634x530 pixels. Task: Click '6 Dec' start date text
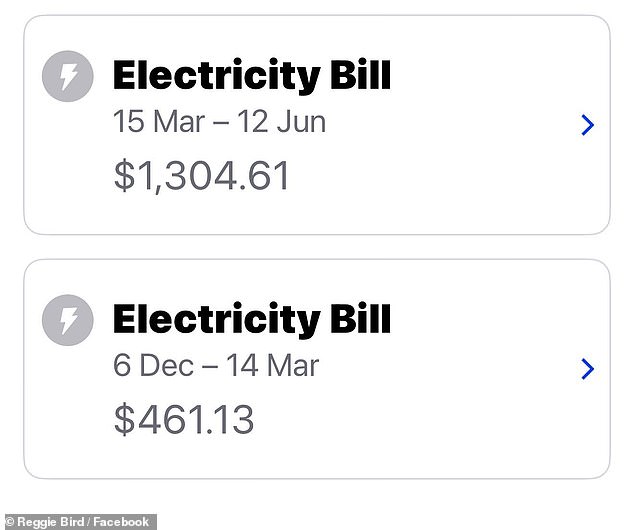pyautogui.click(x=153, y=365)
